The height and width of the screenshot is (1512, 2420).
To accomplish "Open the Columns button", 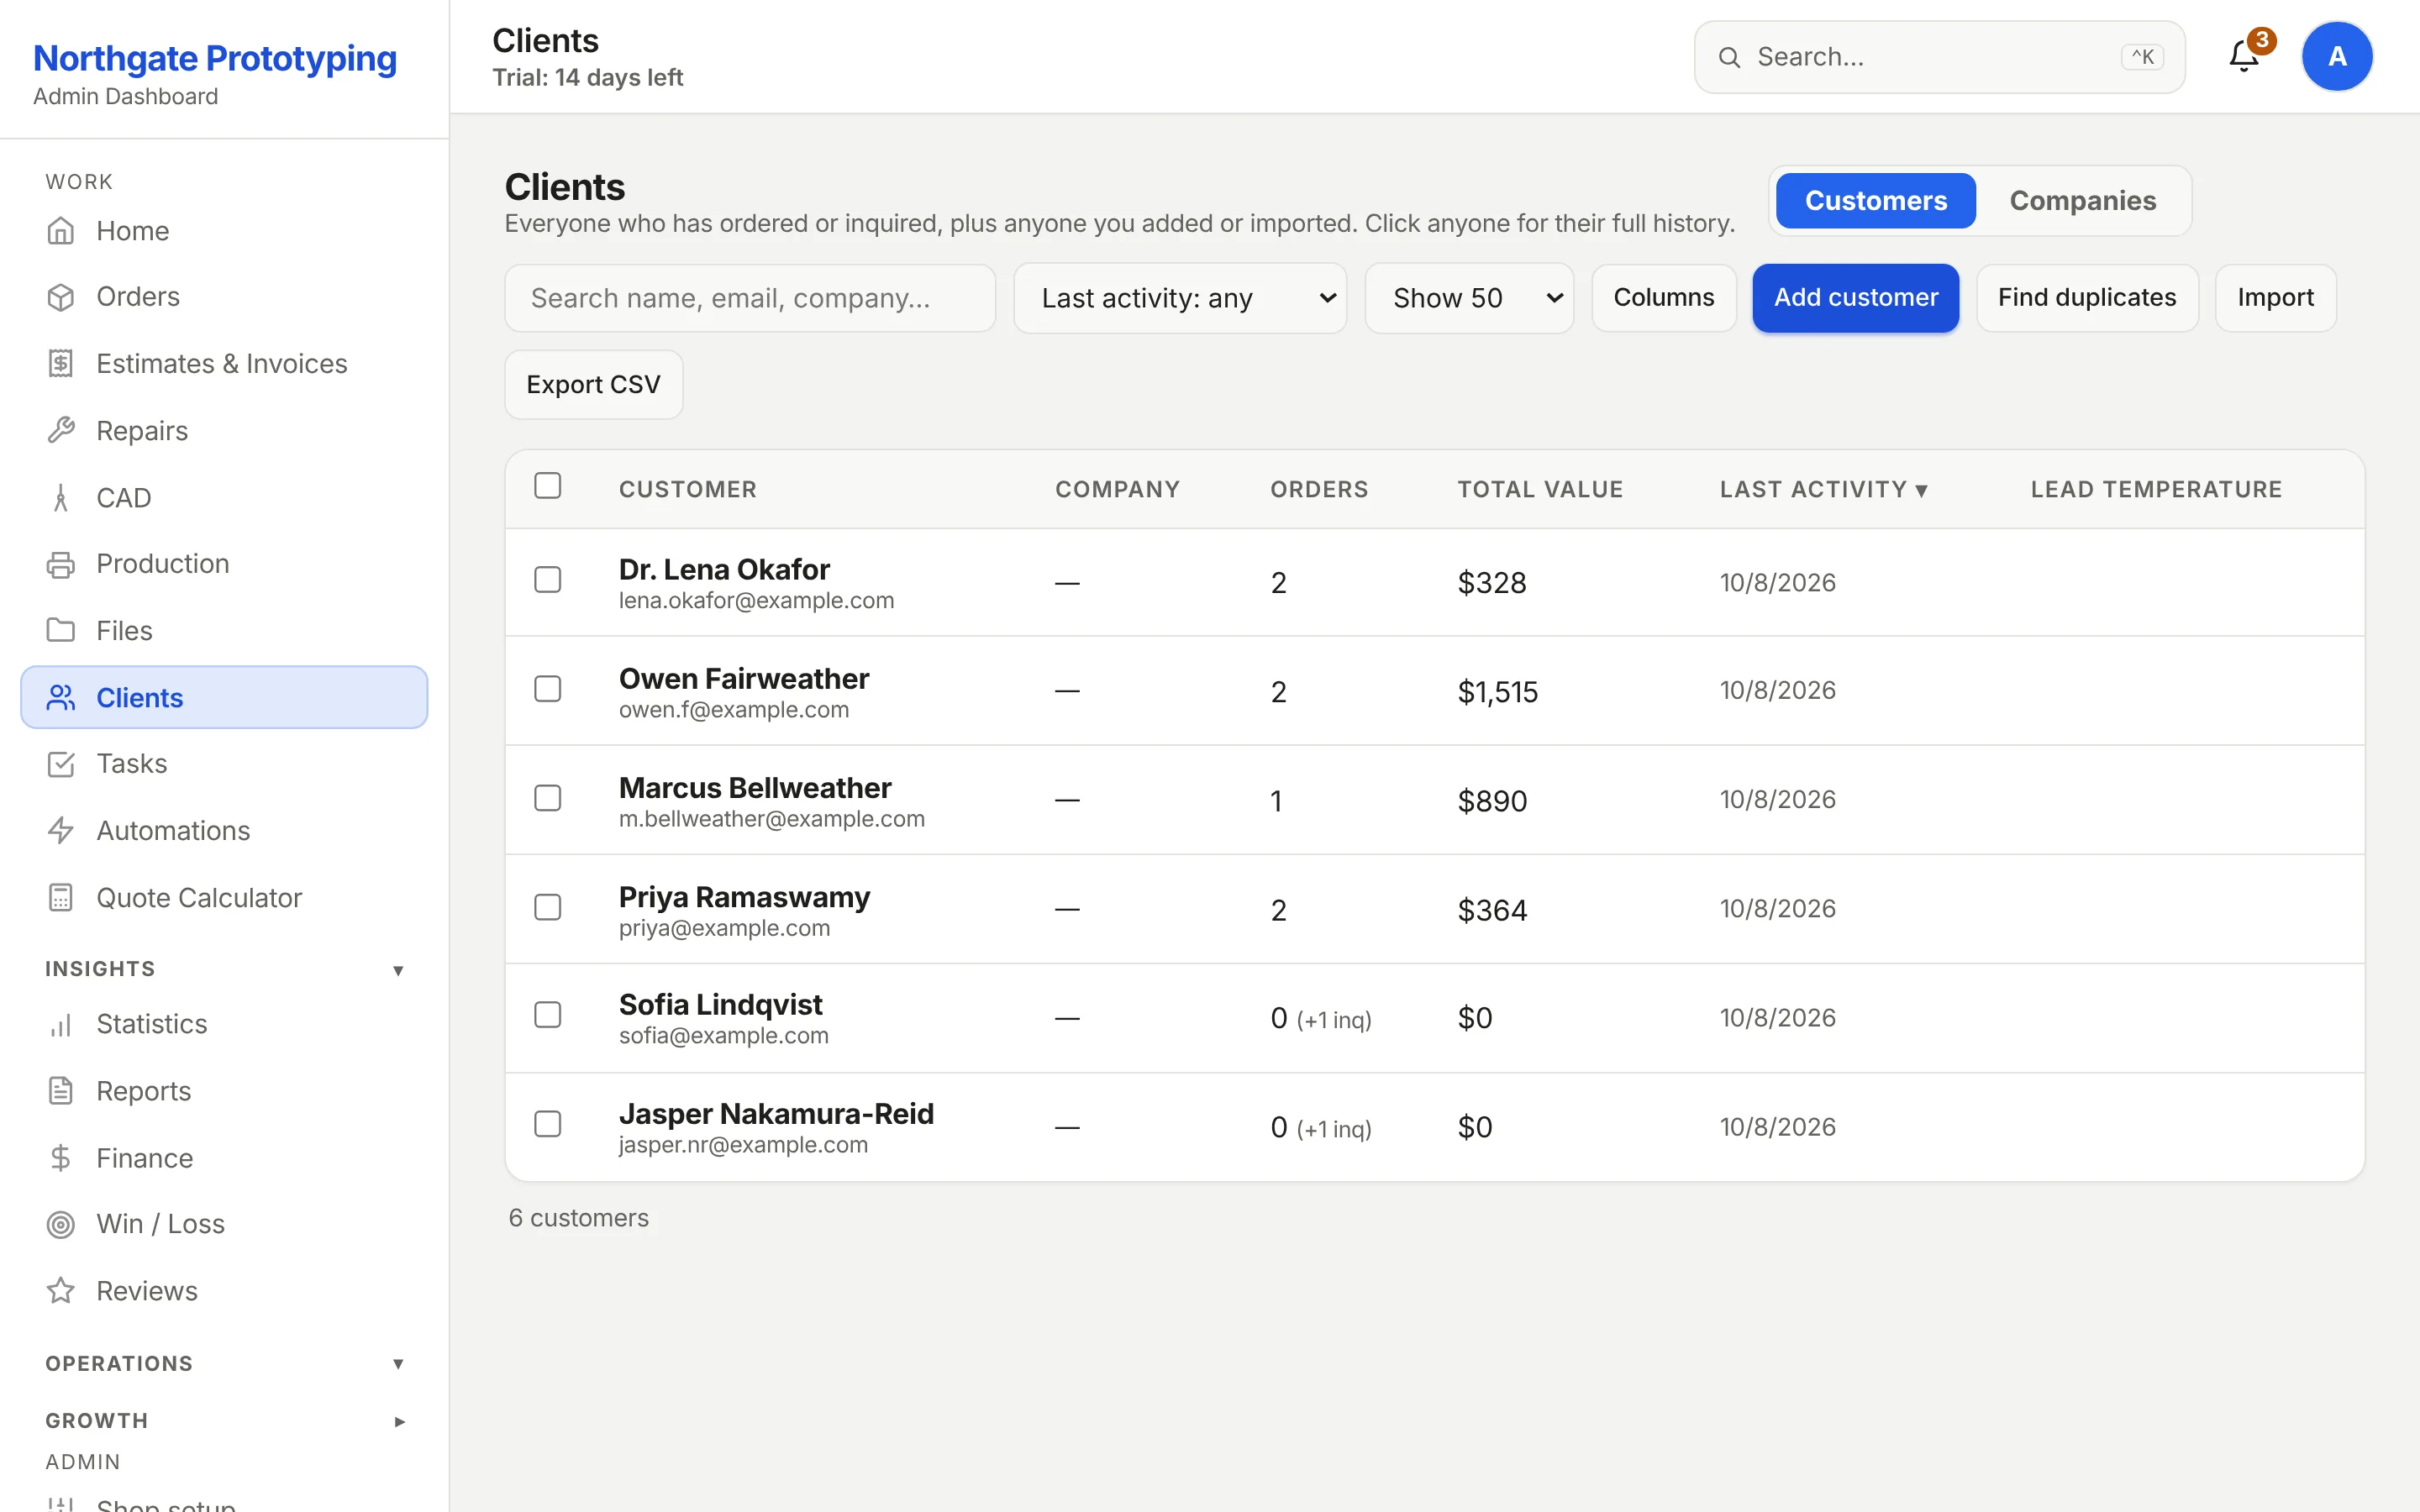I will pyautogui.click(x=1664, y=298).
